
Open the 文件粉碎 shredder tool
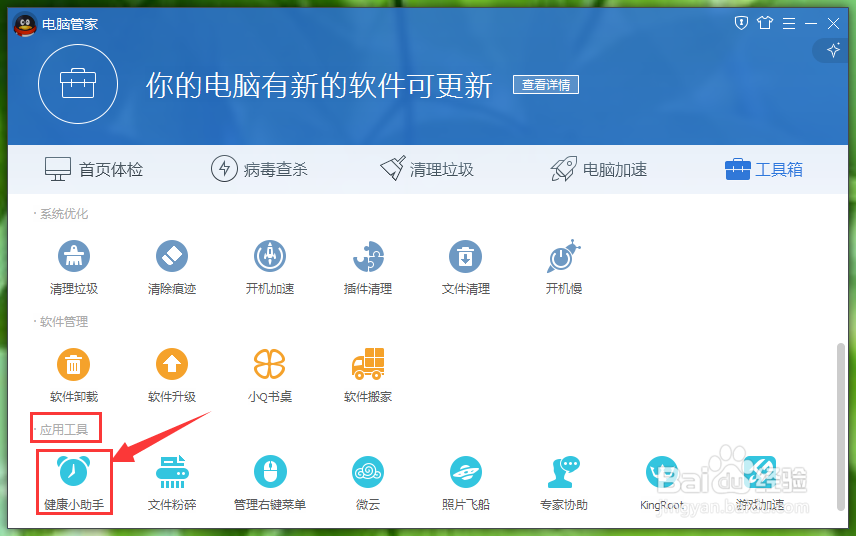coord(172,472)
